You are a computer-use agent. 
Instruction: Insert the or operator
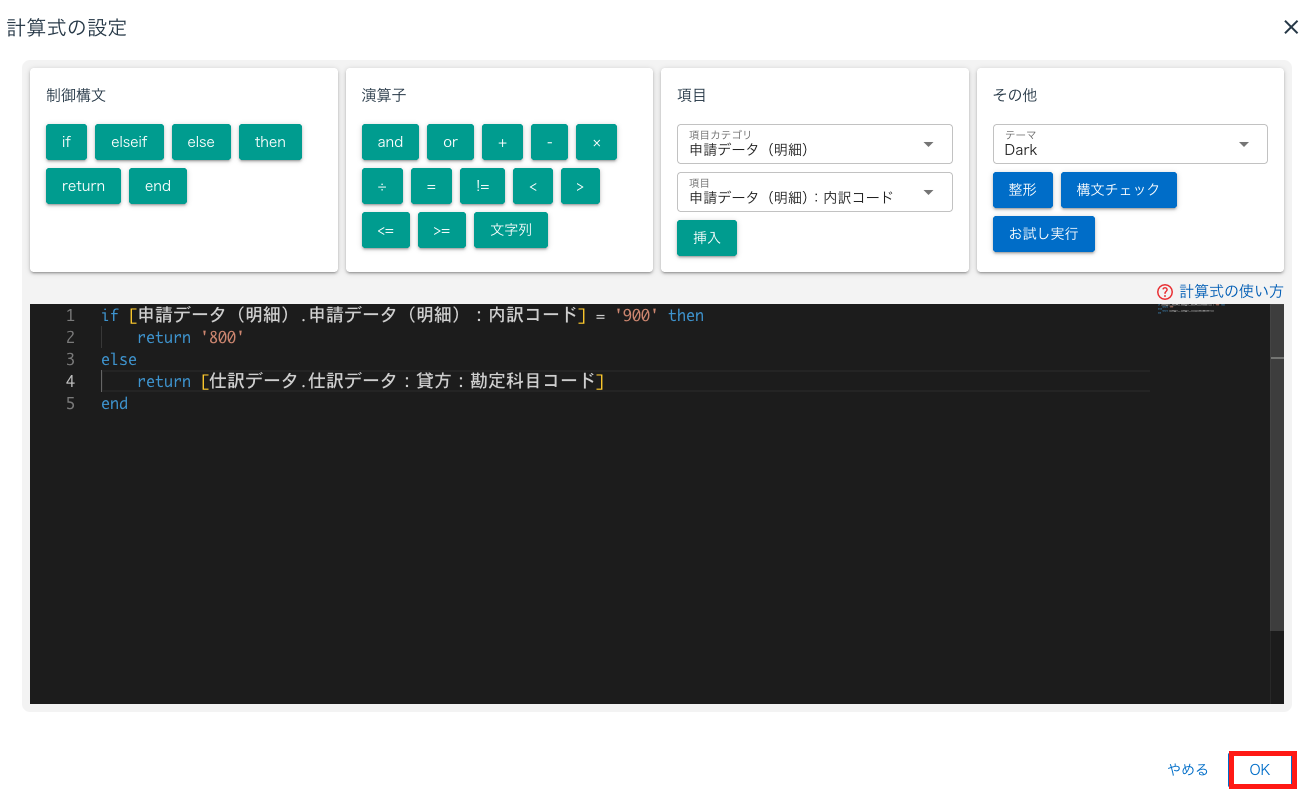click(450, 142)
